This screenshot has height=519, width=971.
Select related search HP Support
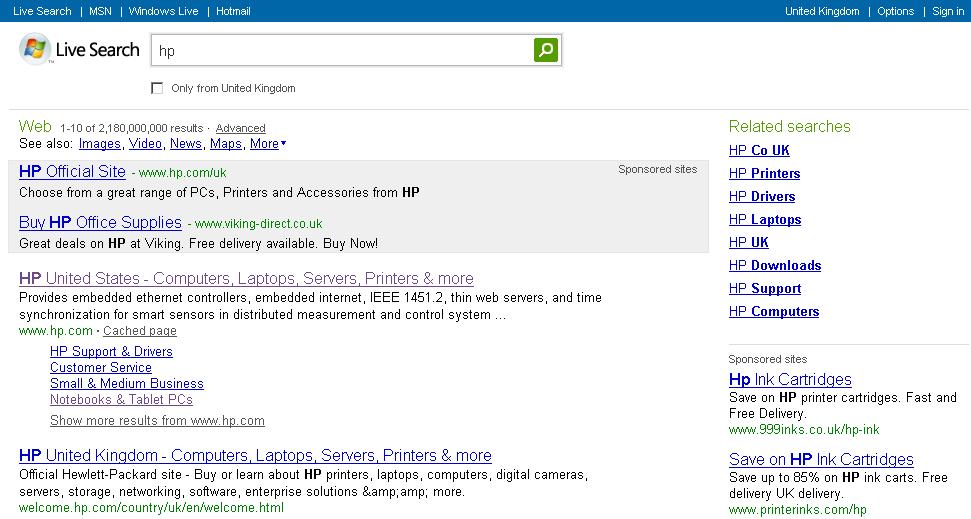(765, 288)
